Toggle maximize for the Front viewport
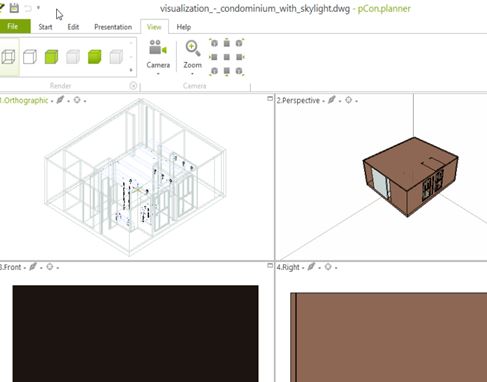 [270, 265]
